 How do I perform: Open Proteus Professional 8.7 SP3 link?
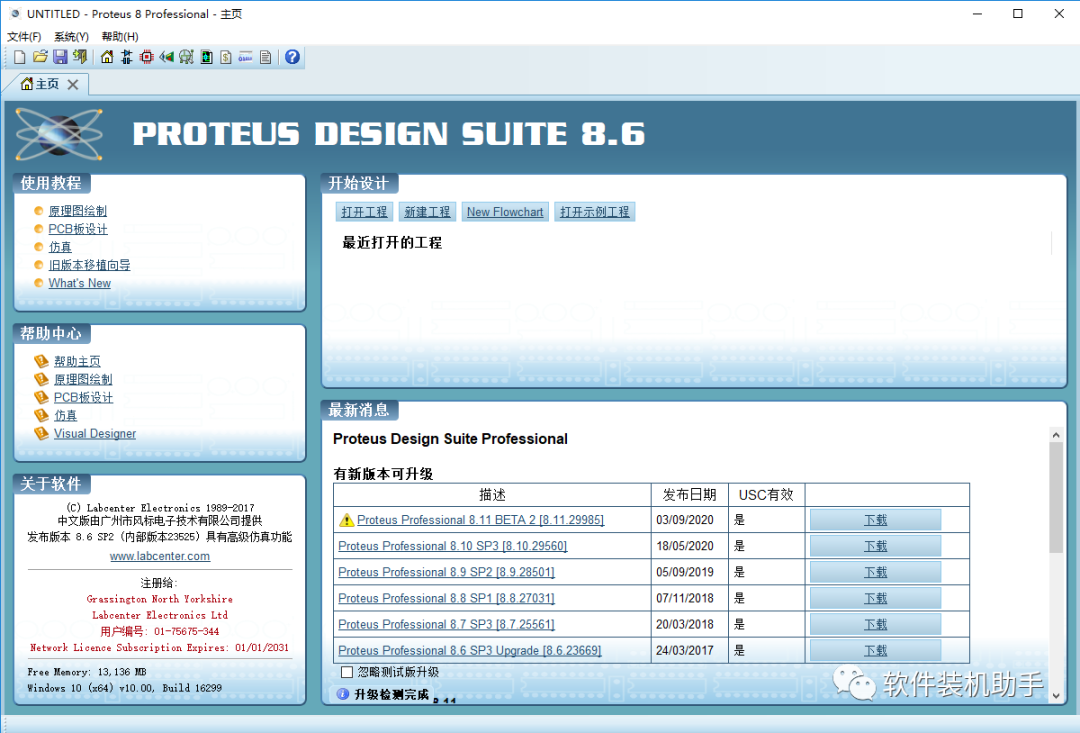(446, 625)
